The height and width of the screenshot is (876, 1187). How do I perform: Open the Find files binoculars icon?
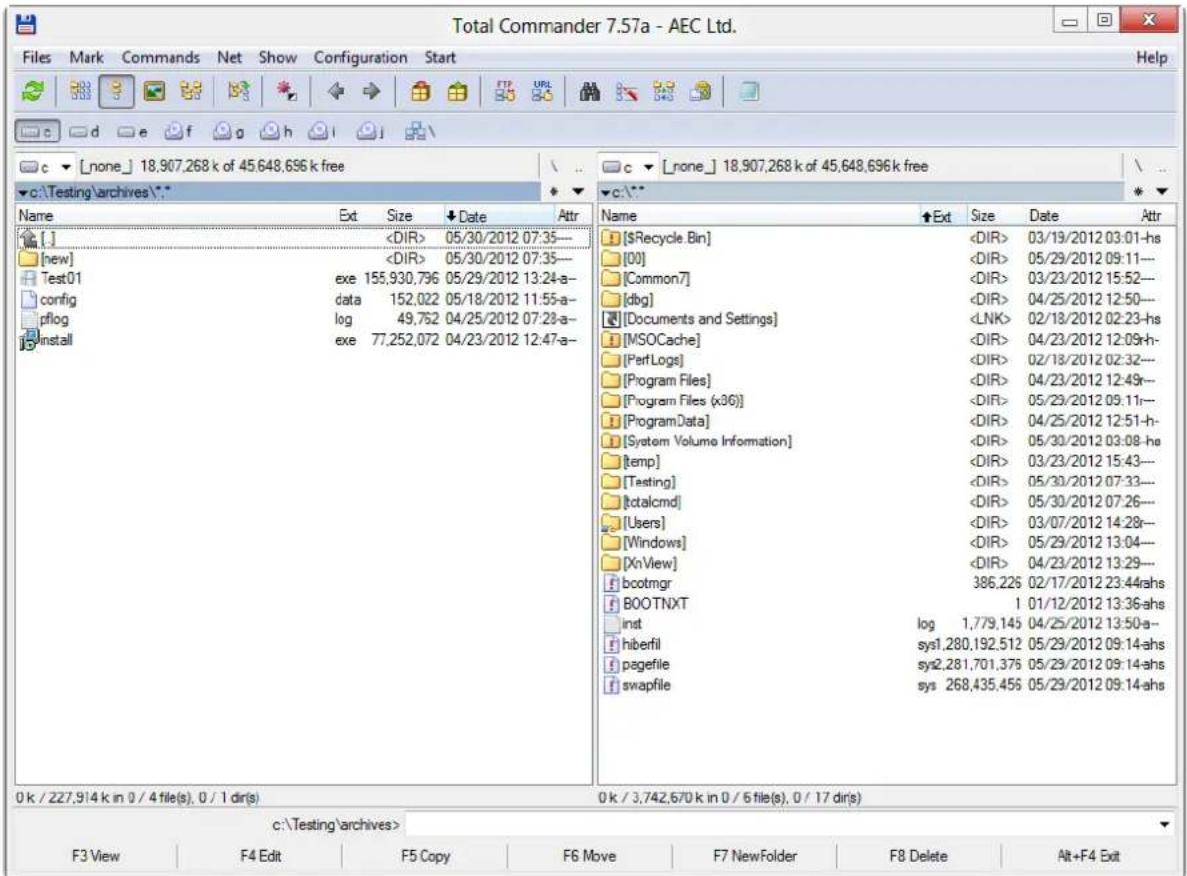[x=590, y=92]
